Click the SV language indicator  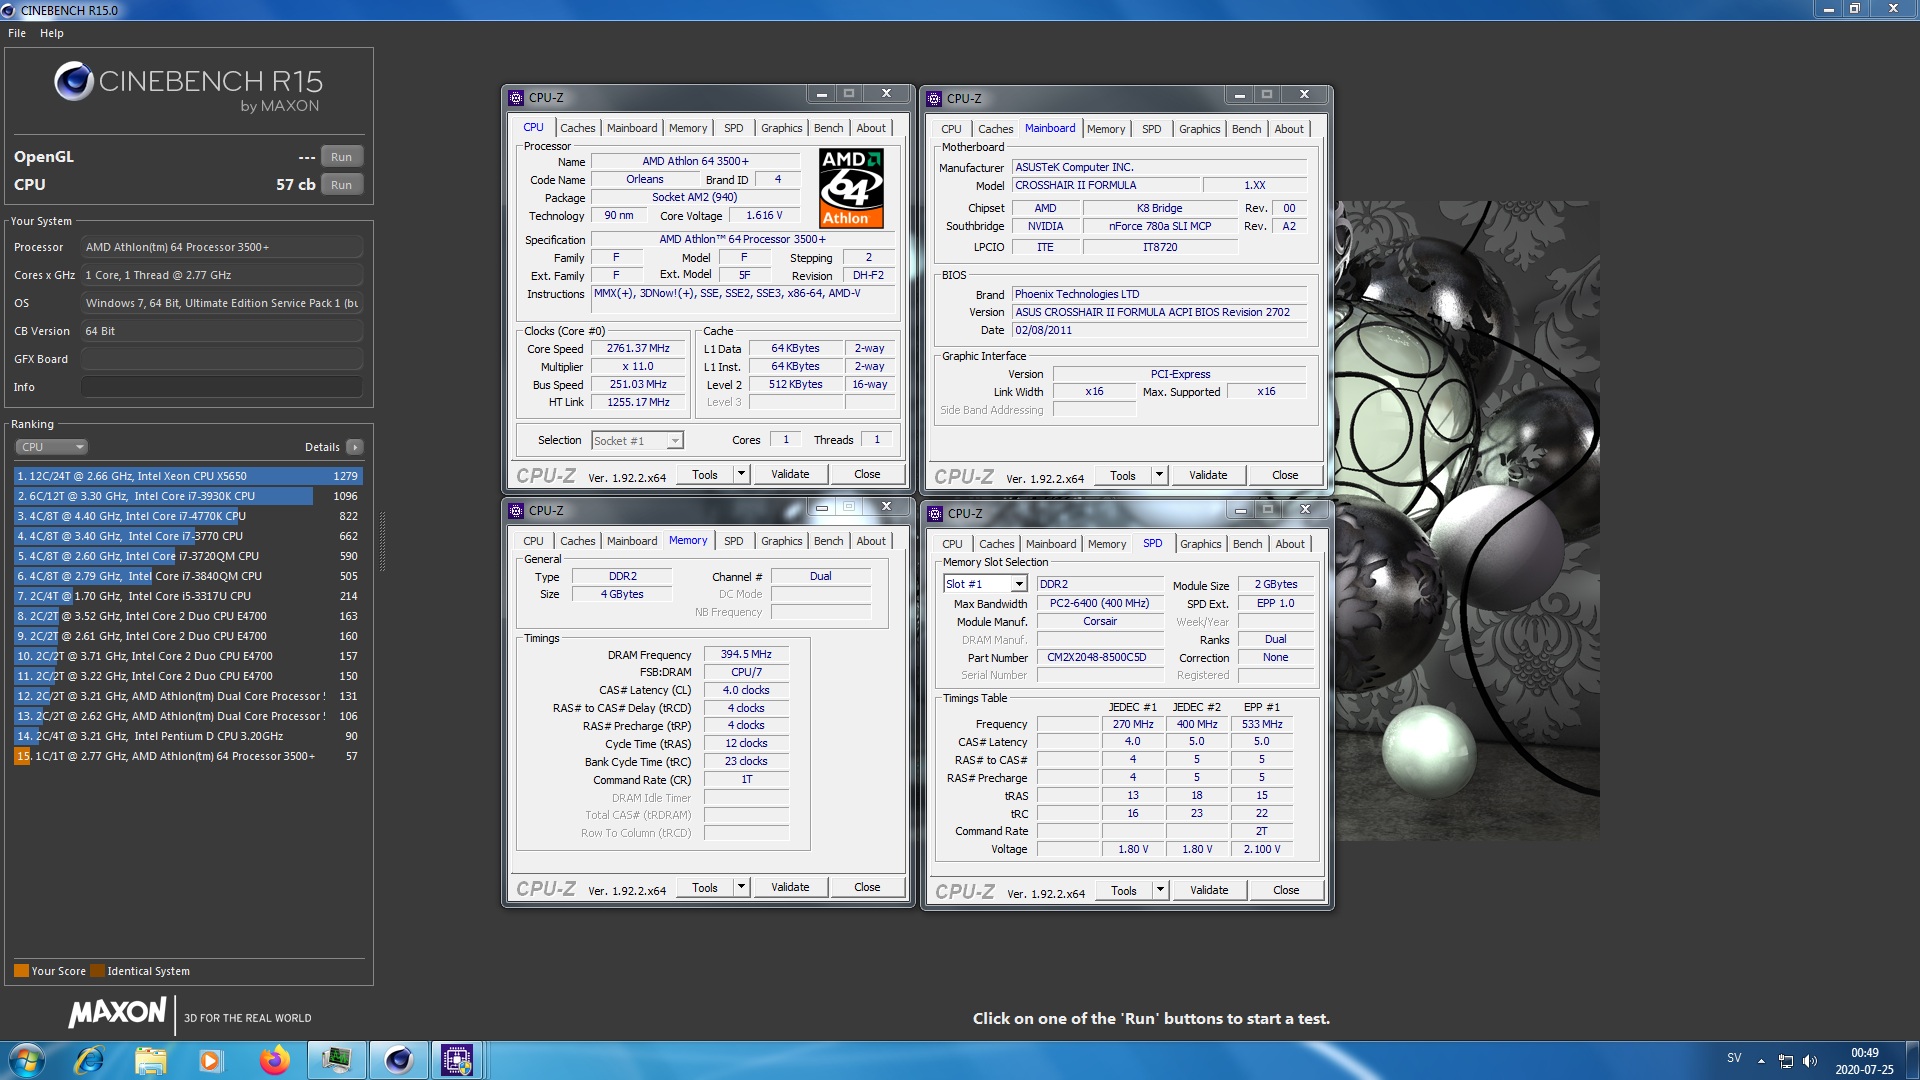tap(1734, 1058)
